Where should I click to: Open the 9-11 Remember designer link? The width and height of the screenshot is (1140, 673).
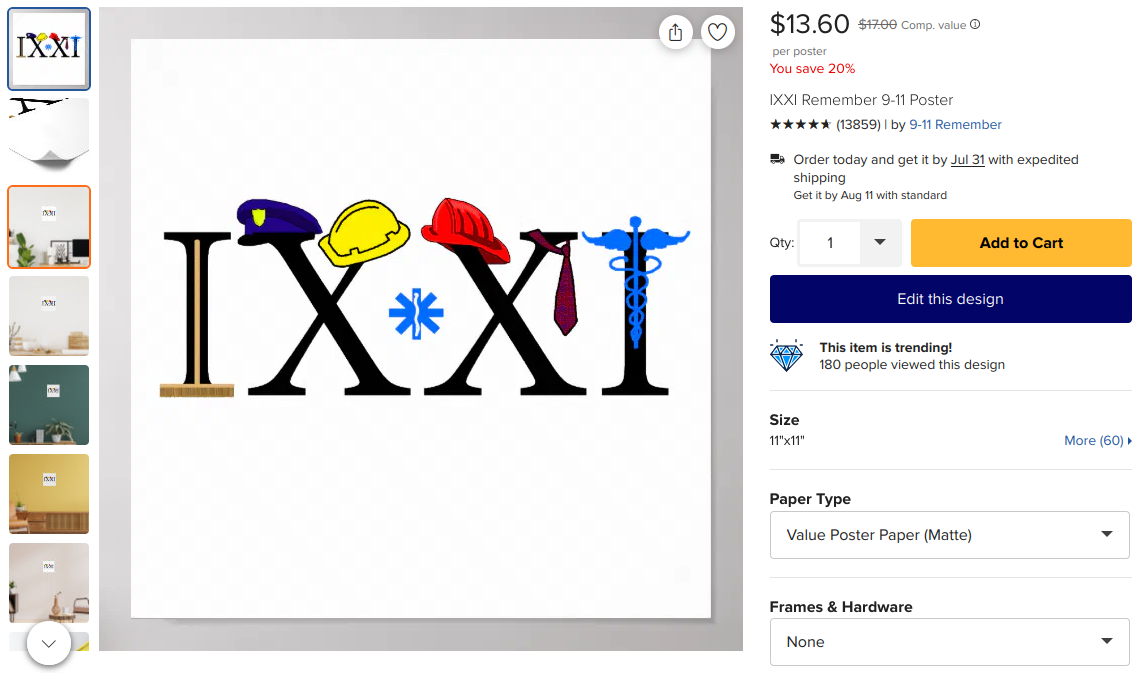click(955, 124)
